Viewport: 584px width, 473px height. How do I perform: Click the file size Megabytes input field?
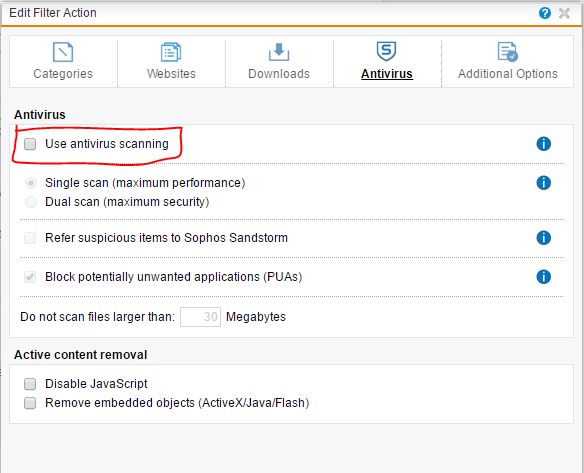200,317
